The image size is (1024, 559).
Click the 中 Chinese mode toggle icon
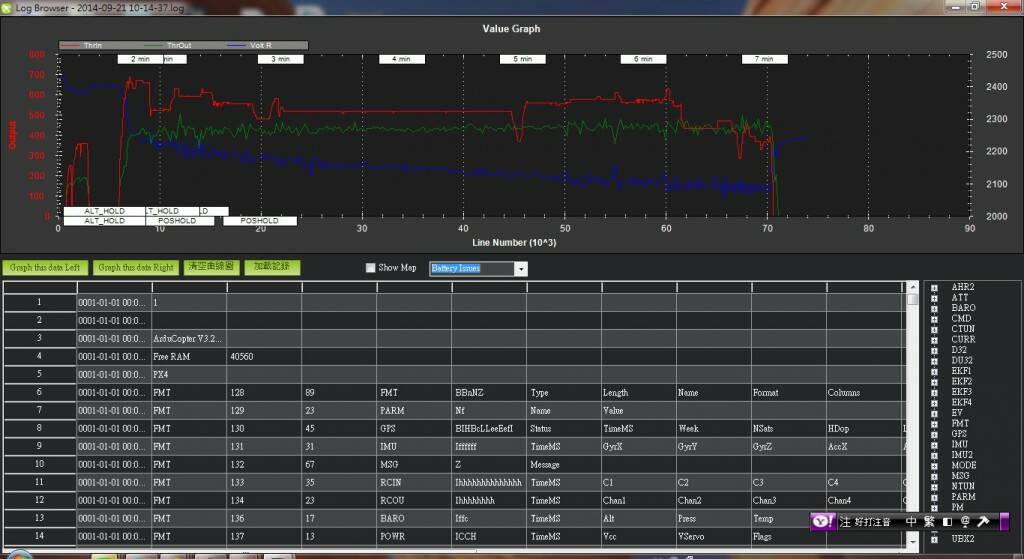point(911,522)
